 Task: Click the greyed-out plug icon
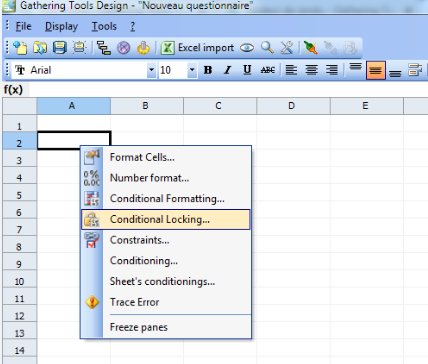330,48
